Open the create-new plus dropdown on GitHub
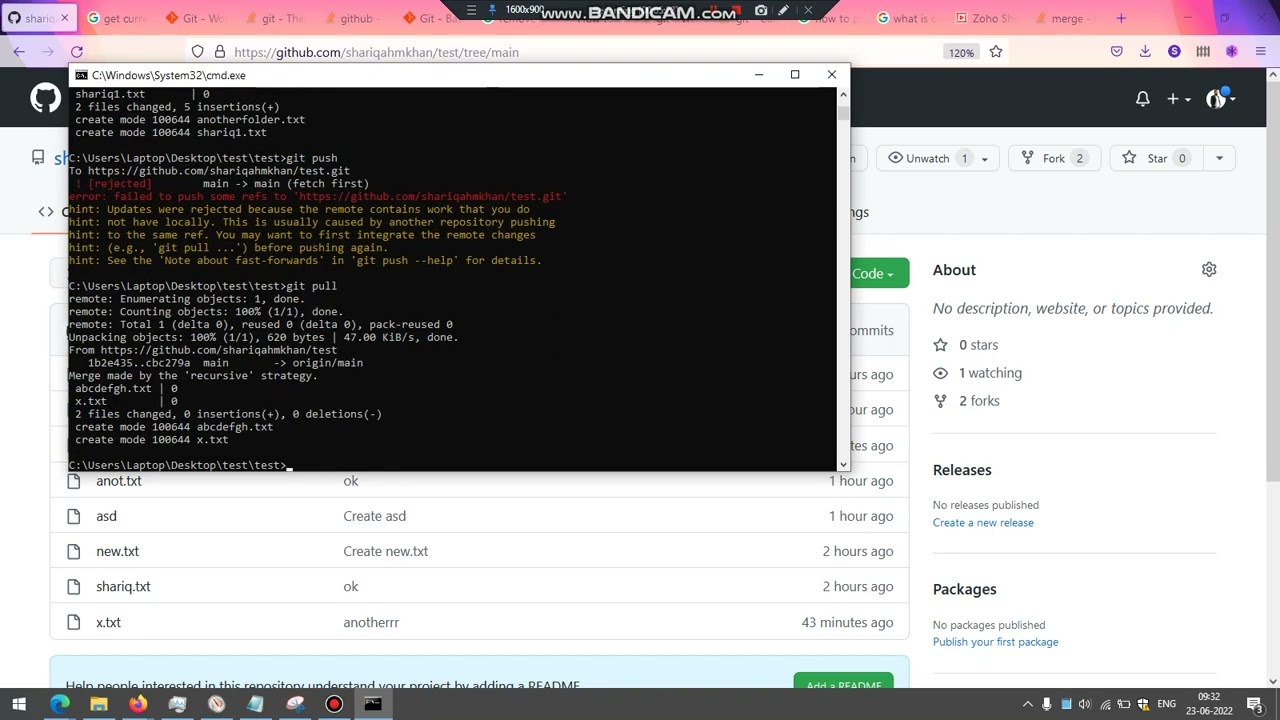 point(1178,99)
